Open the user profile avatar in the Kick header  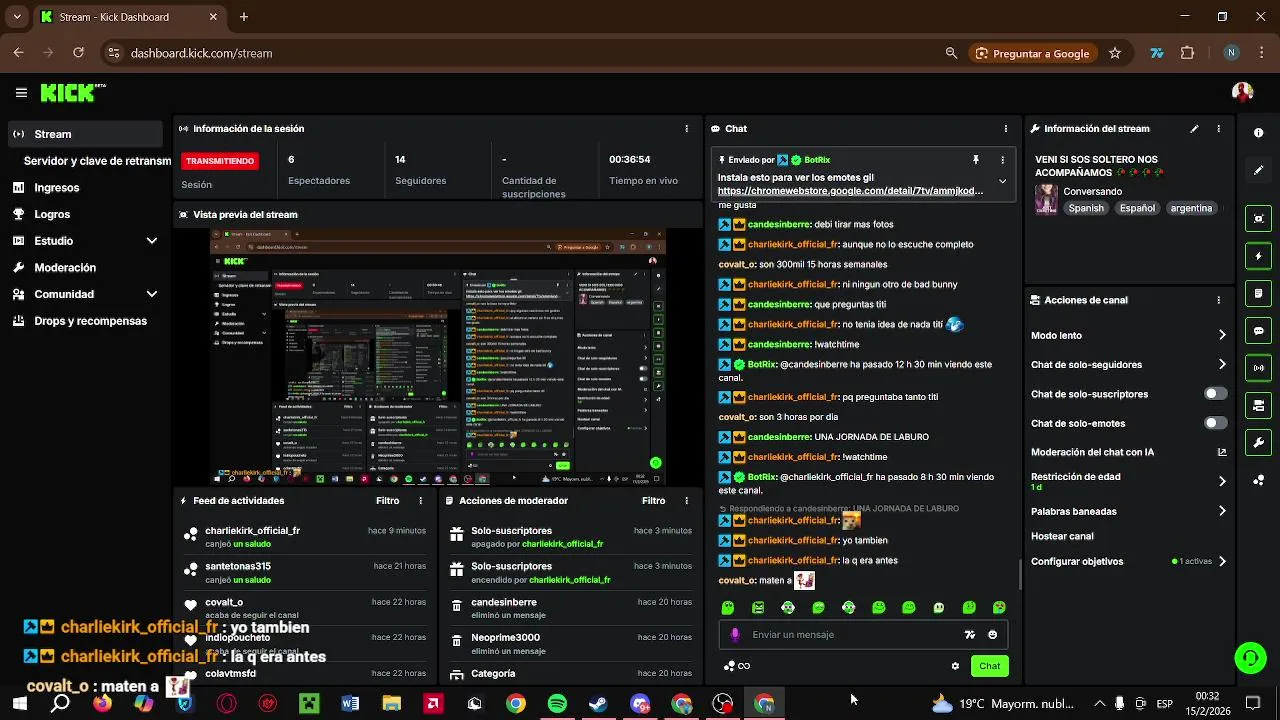1242,92
